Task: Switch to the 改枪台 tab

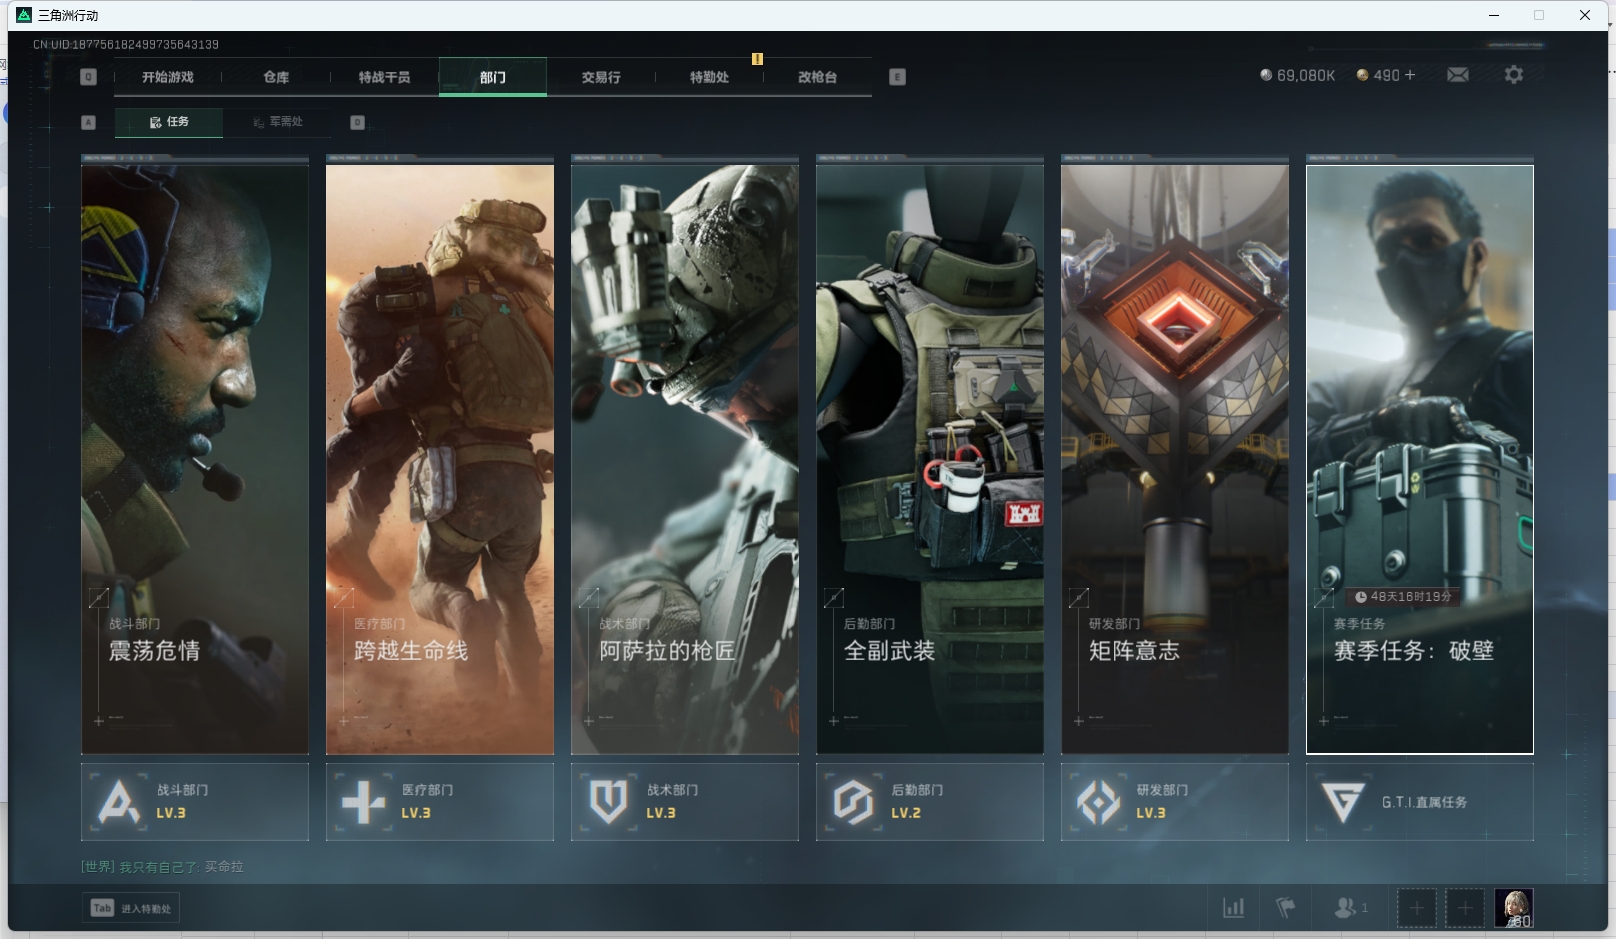Action: (x=817, y=77)
